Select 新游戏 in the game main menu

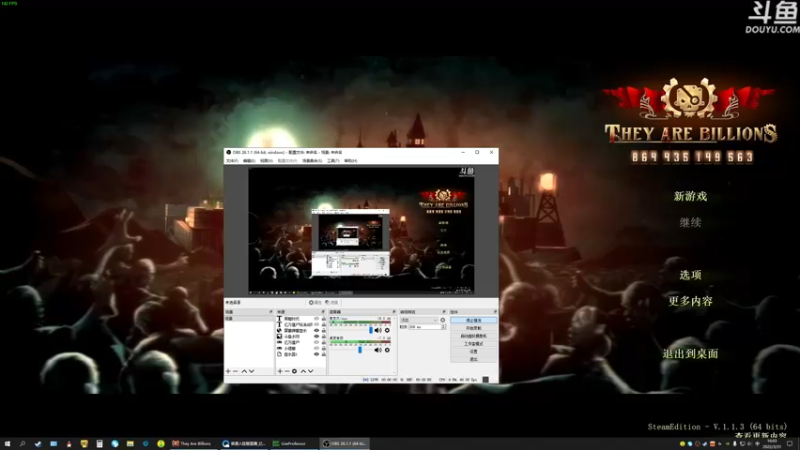click(690, 196)
